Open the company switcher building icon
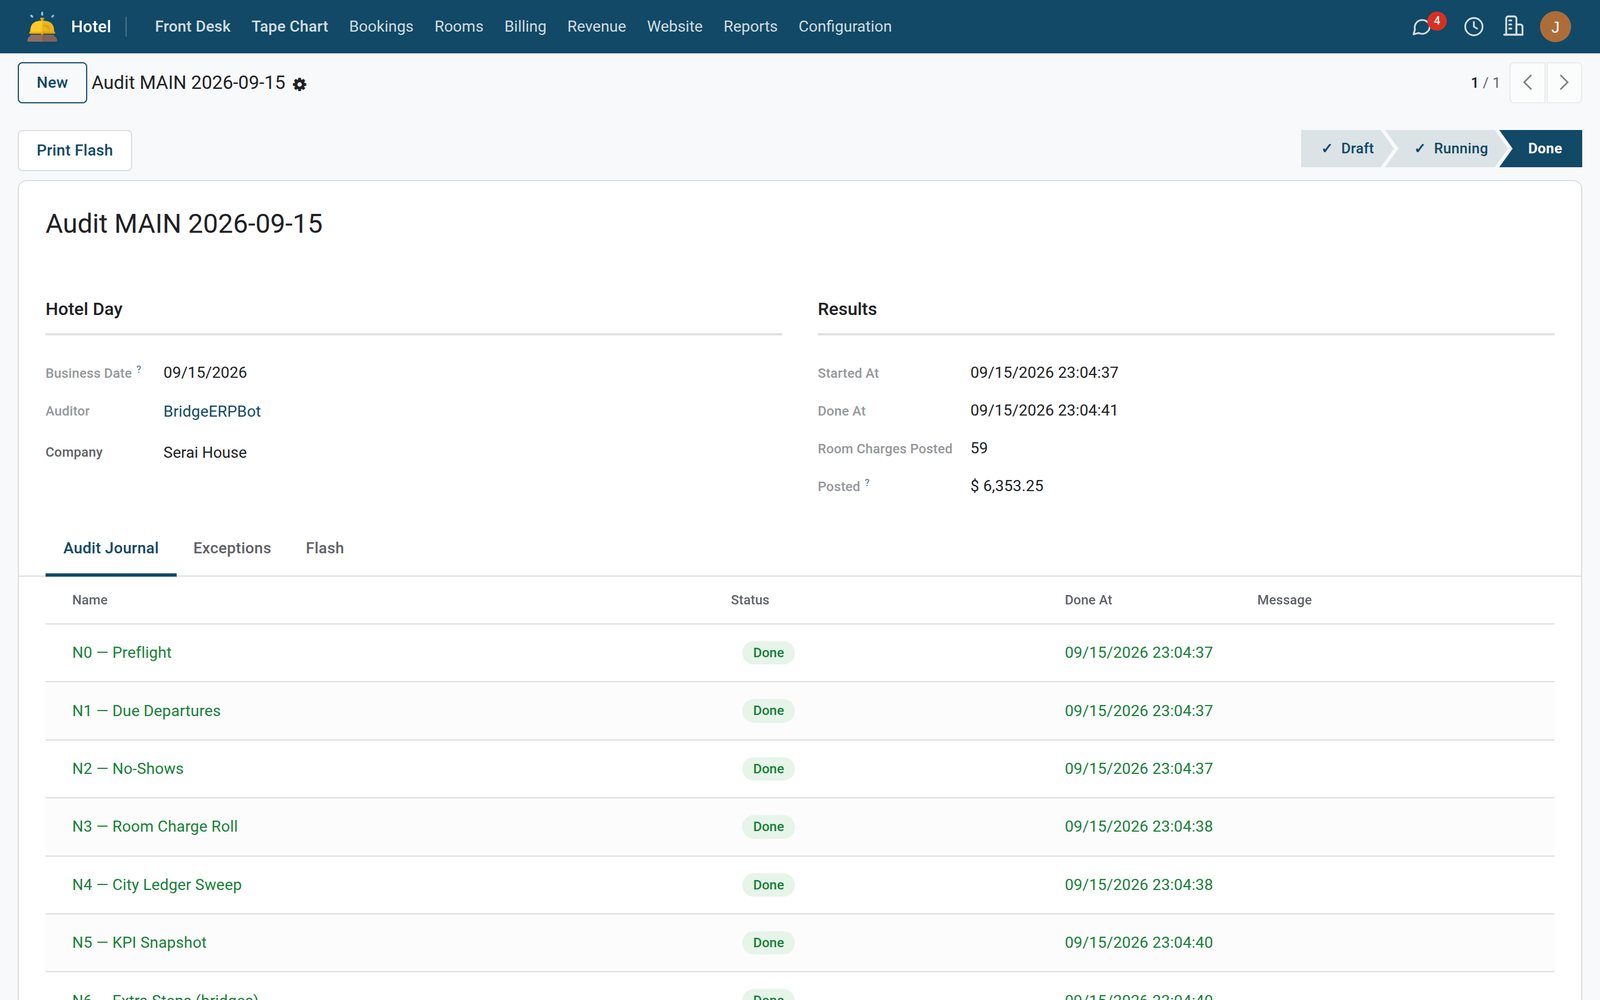Image resolution: width=1600 pixels, height=1000 pixels. [1514, 27]
